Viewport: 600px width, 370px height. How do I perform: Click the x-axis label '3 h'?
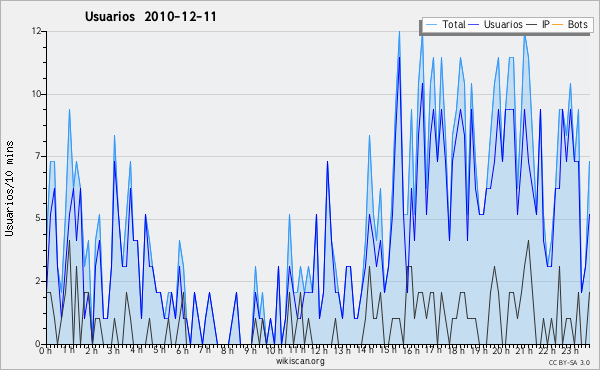point(114,350)
